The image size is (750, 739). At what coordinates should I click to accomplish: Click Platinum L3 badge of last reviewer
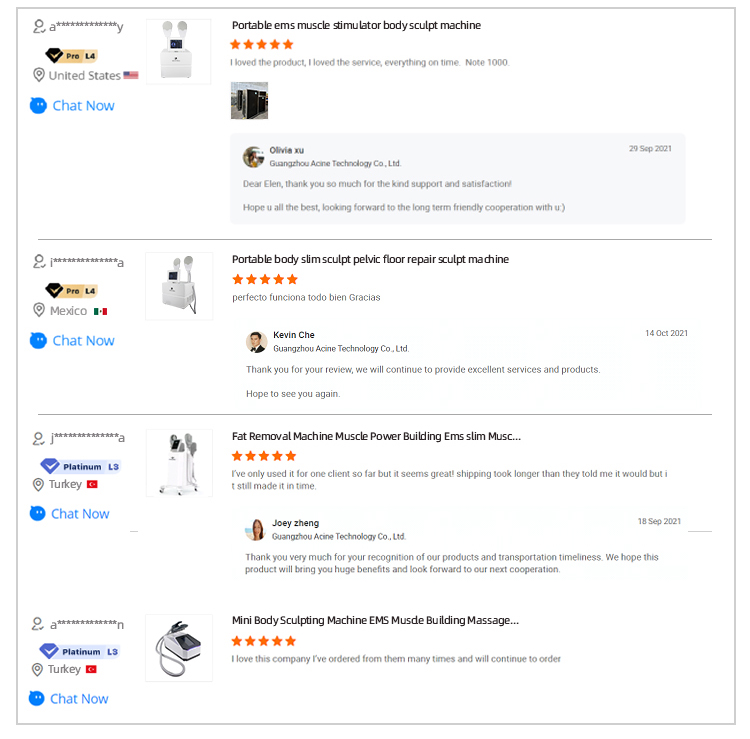tap(79, 651)
